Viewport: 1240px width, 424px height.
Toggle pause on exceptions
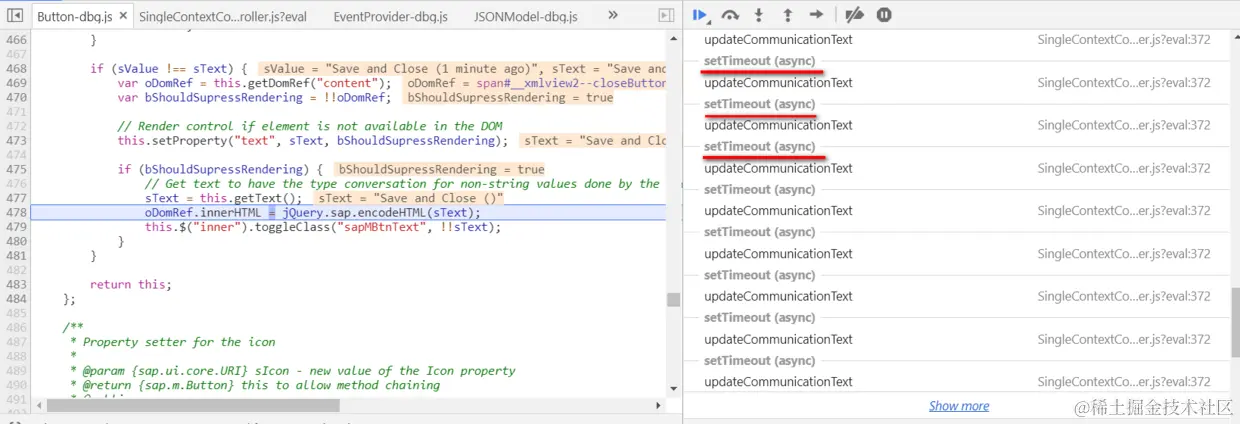coord(884,15)
